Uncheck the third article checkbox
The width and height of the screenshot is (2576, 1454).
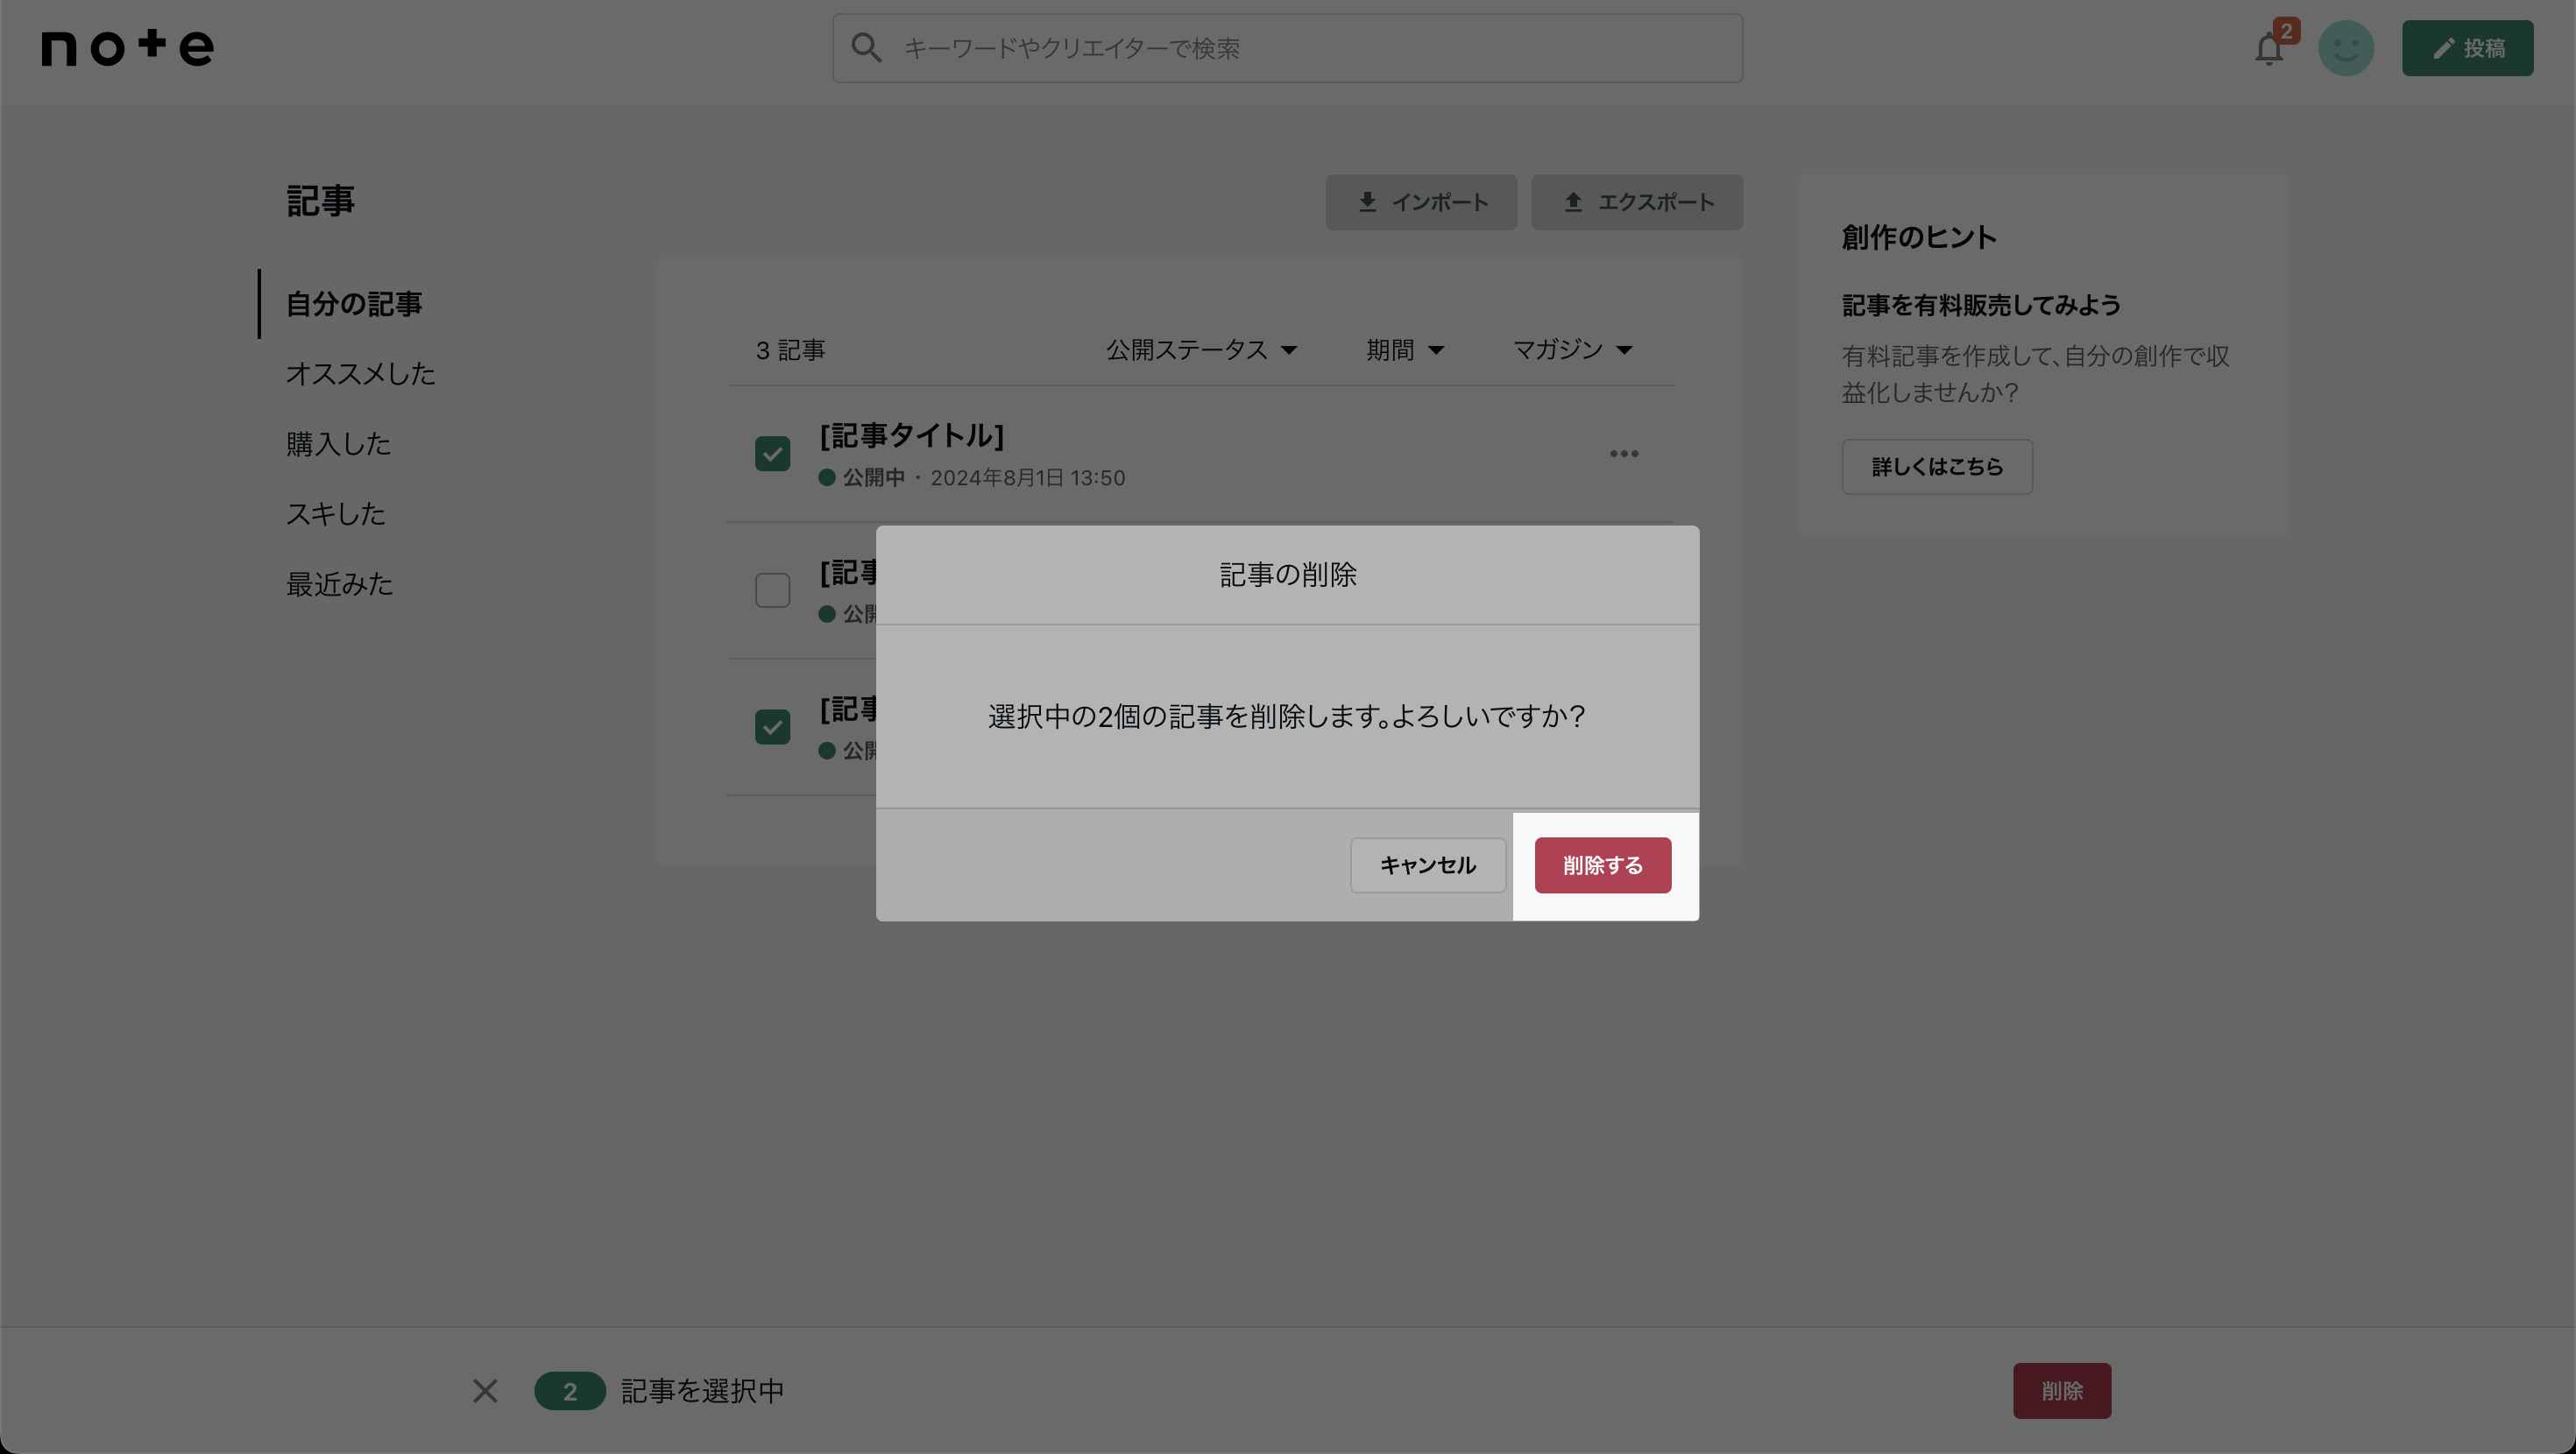tap(772, 727)
